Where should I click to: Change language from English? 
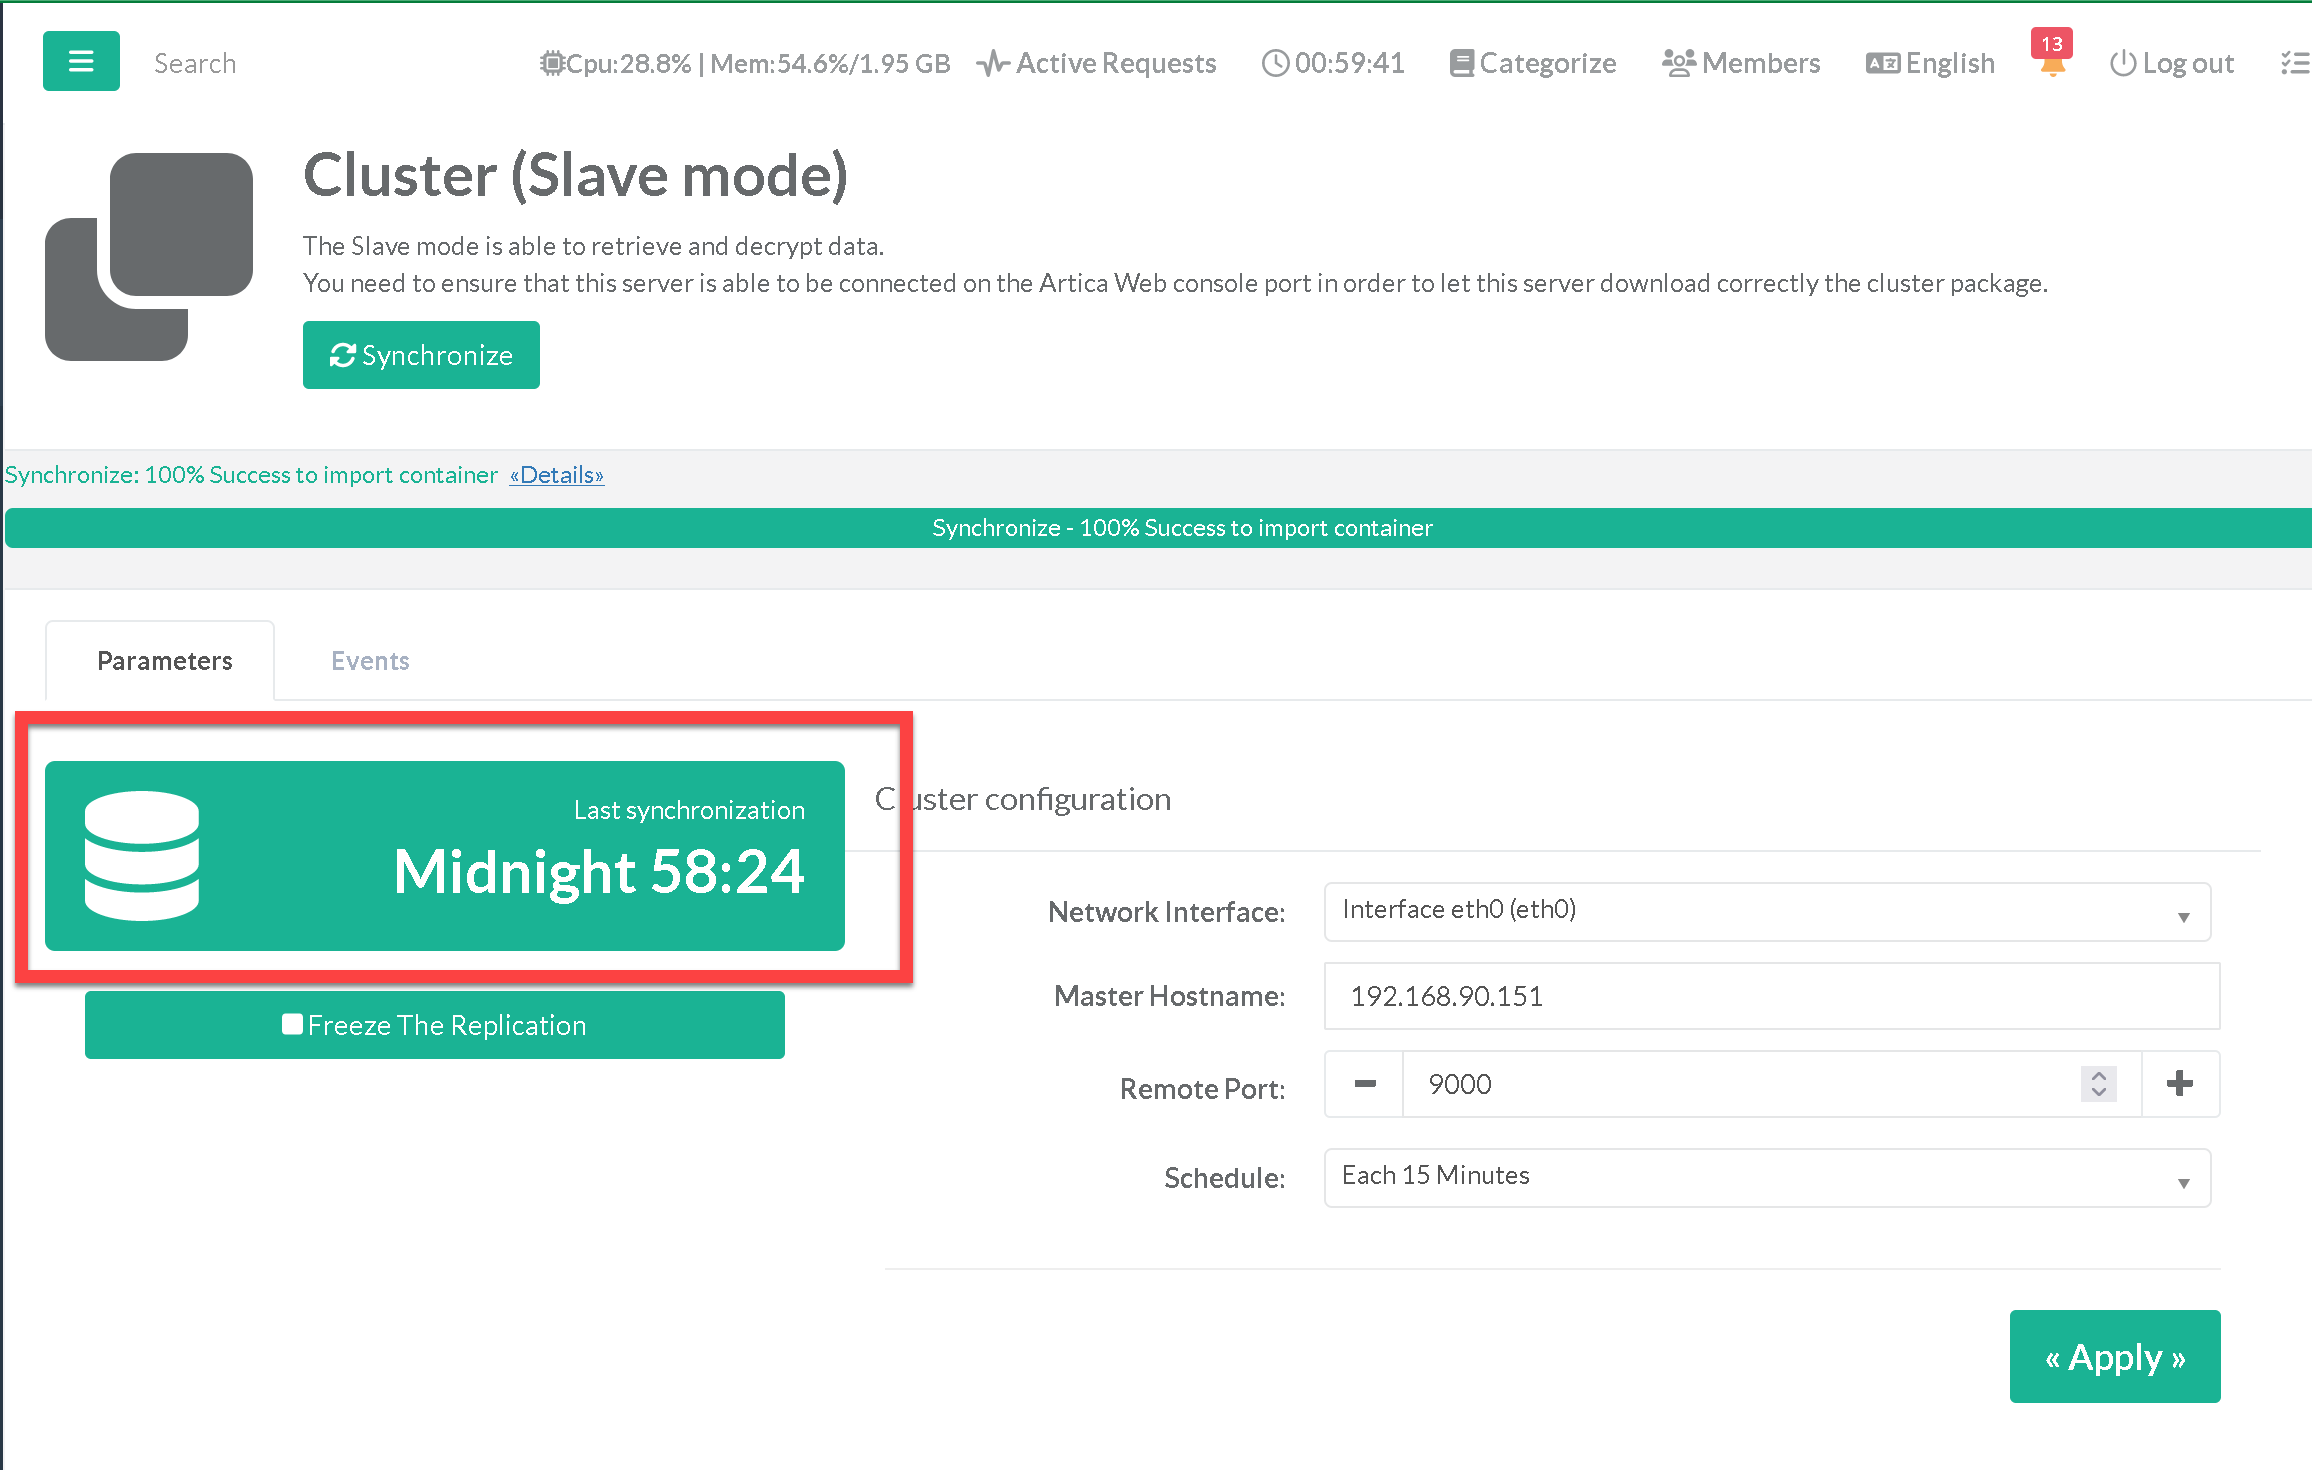pos(1930,64)
